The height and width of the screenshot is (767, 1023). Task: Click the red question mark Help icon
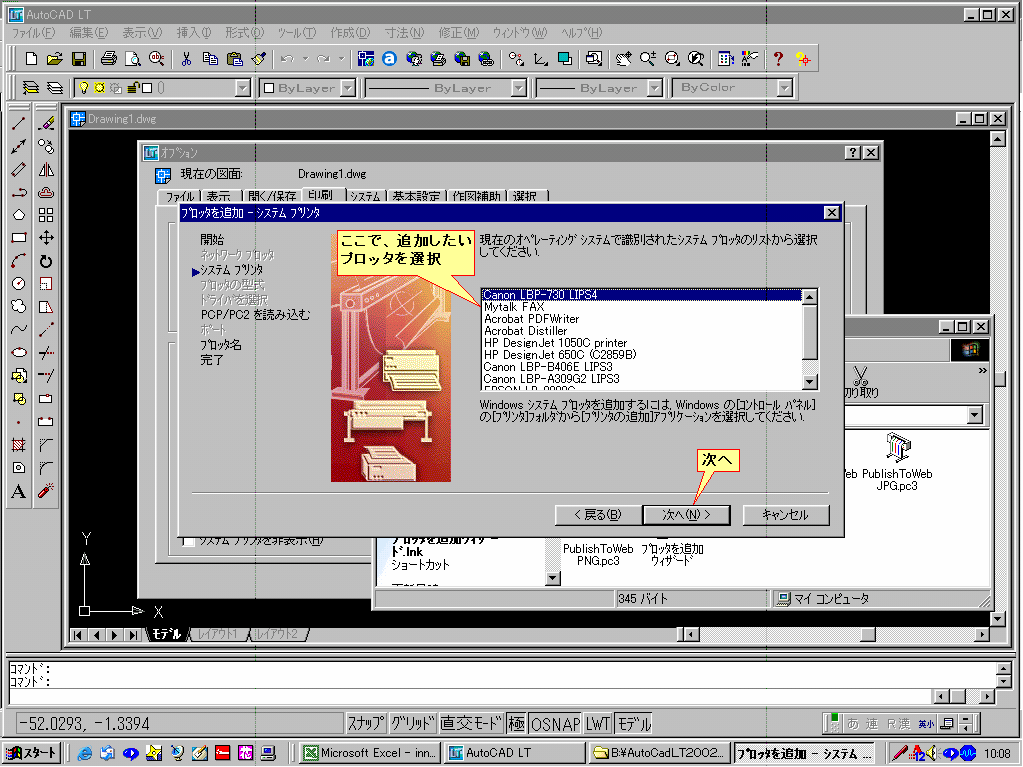(778, 59)
